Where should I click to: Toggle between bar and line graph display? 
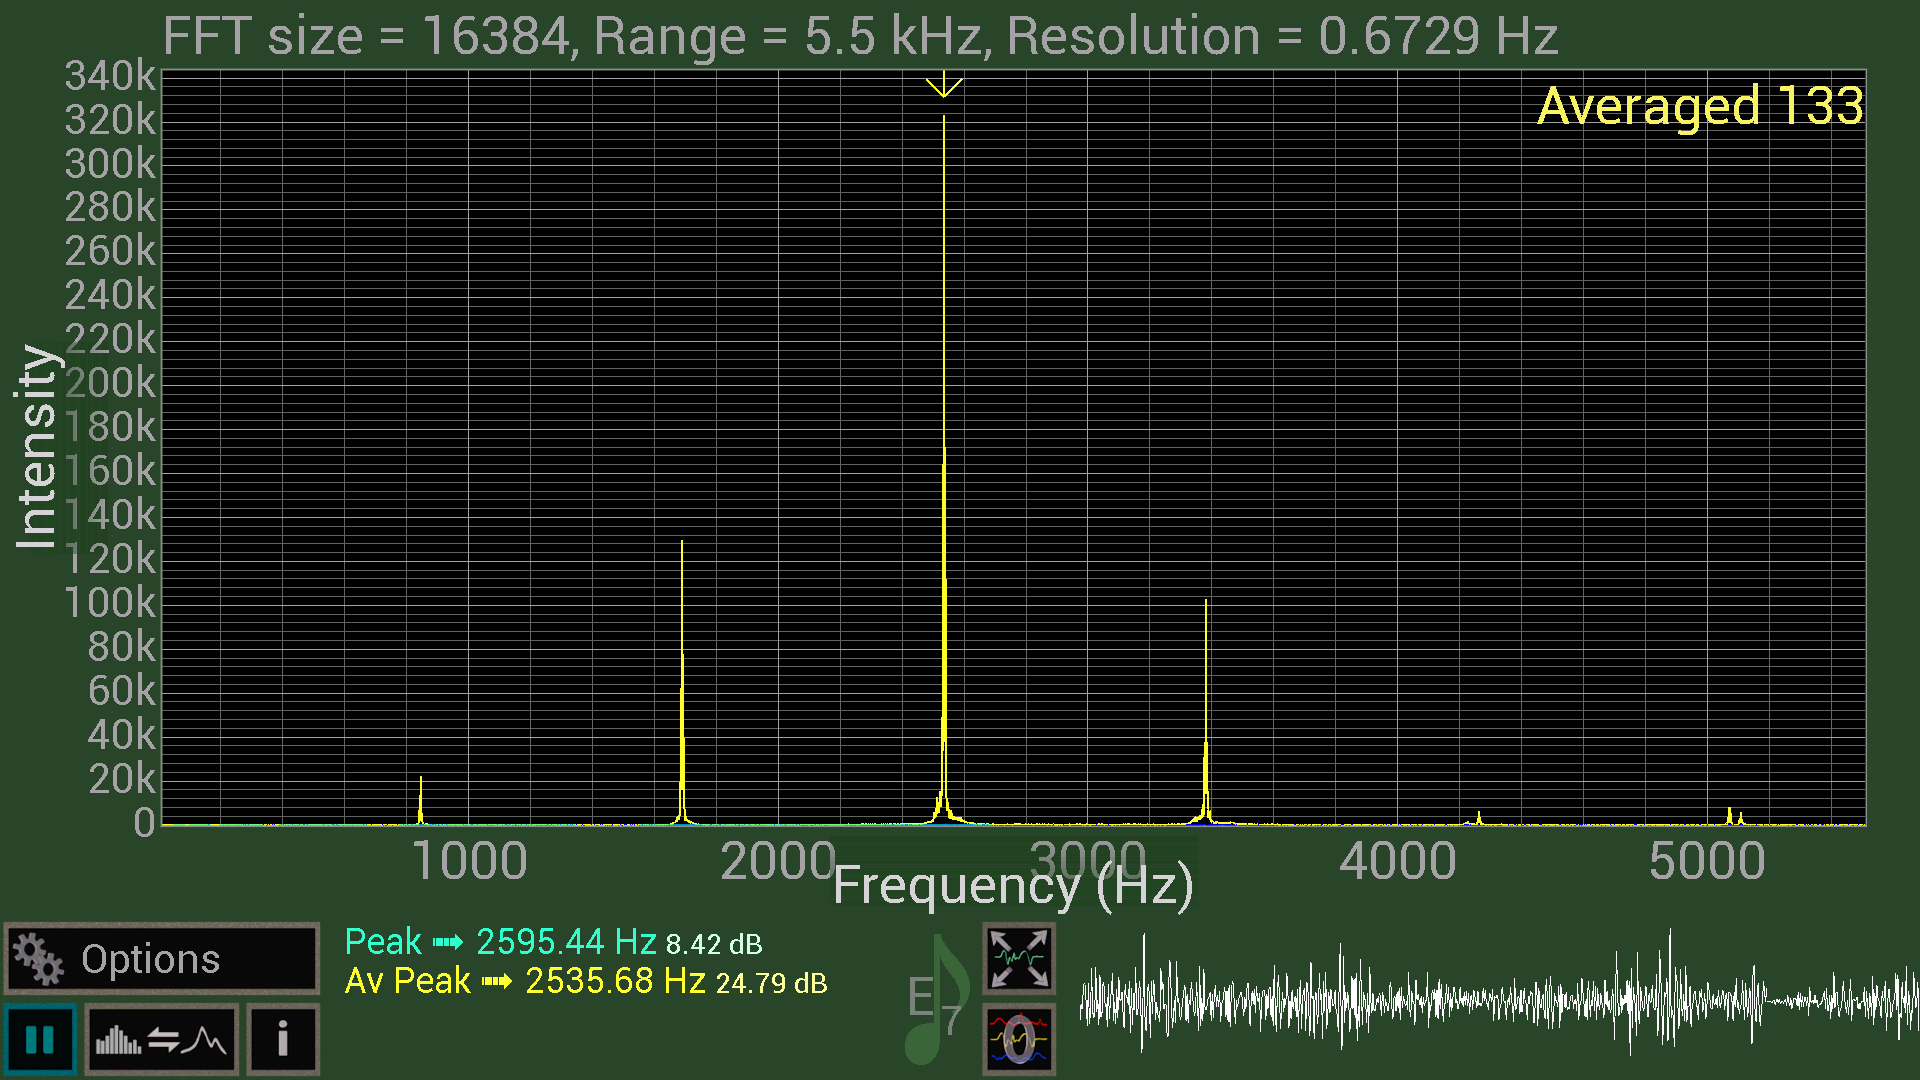(161, 1040)
